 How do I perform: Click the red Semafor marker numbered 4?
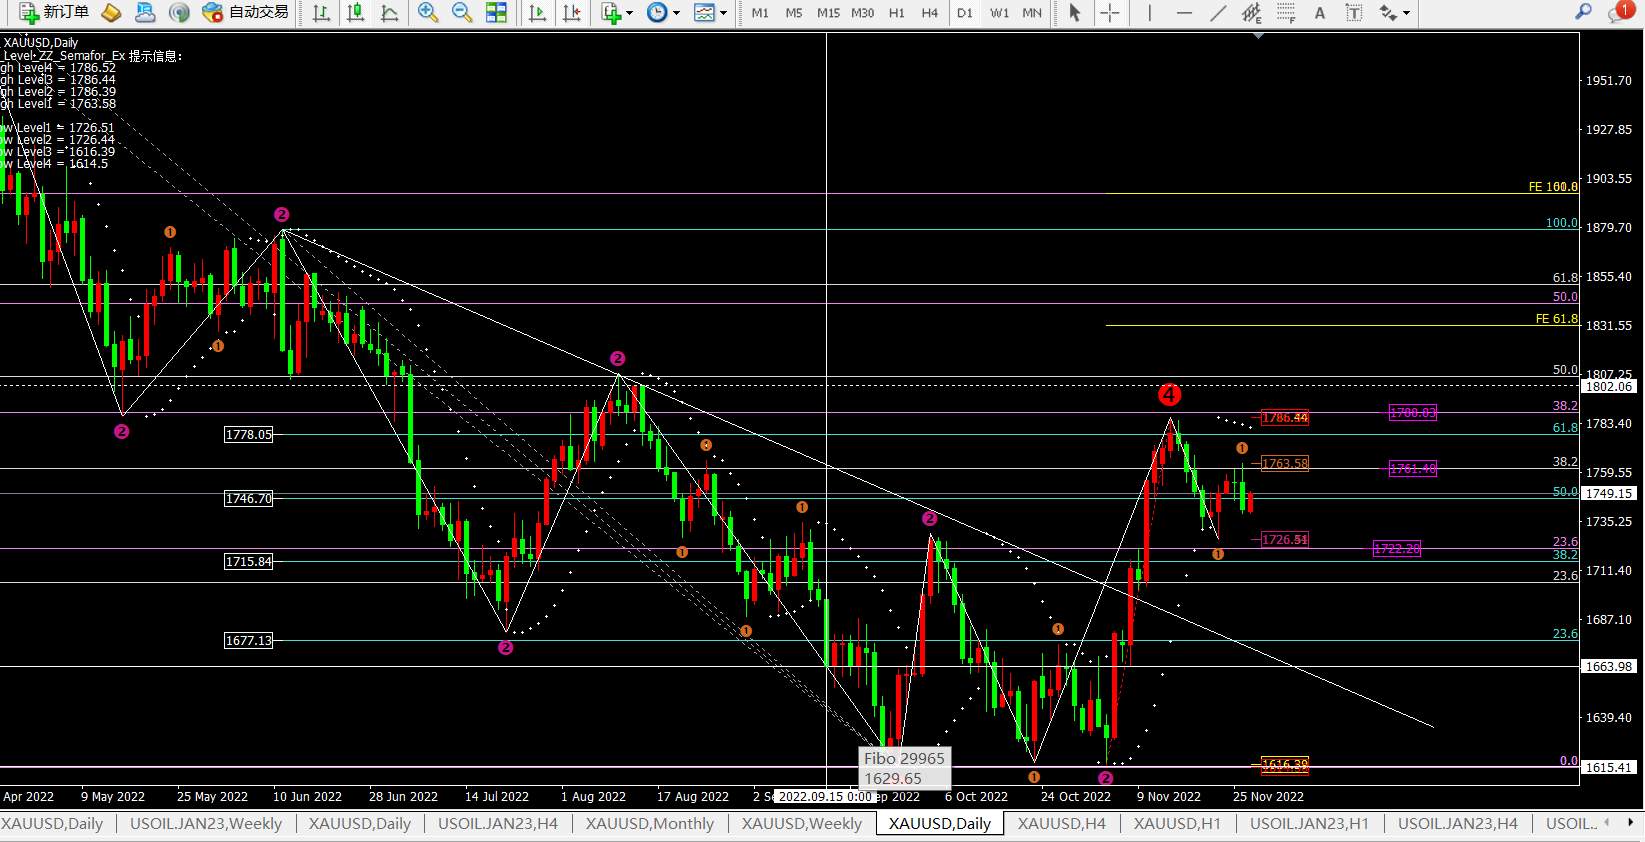1168,395
